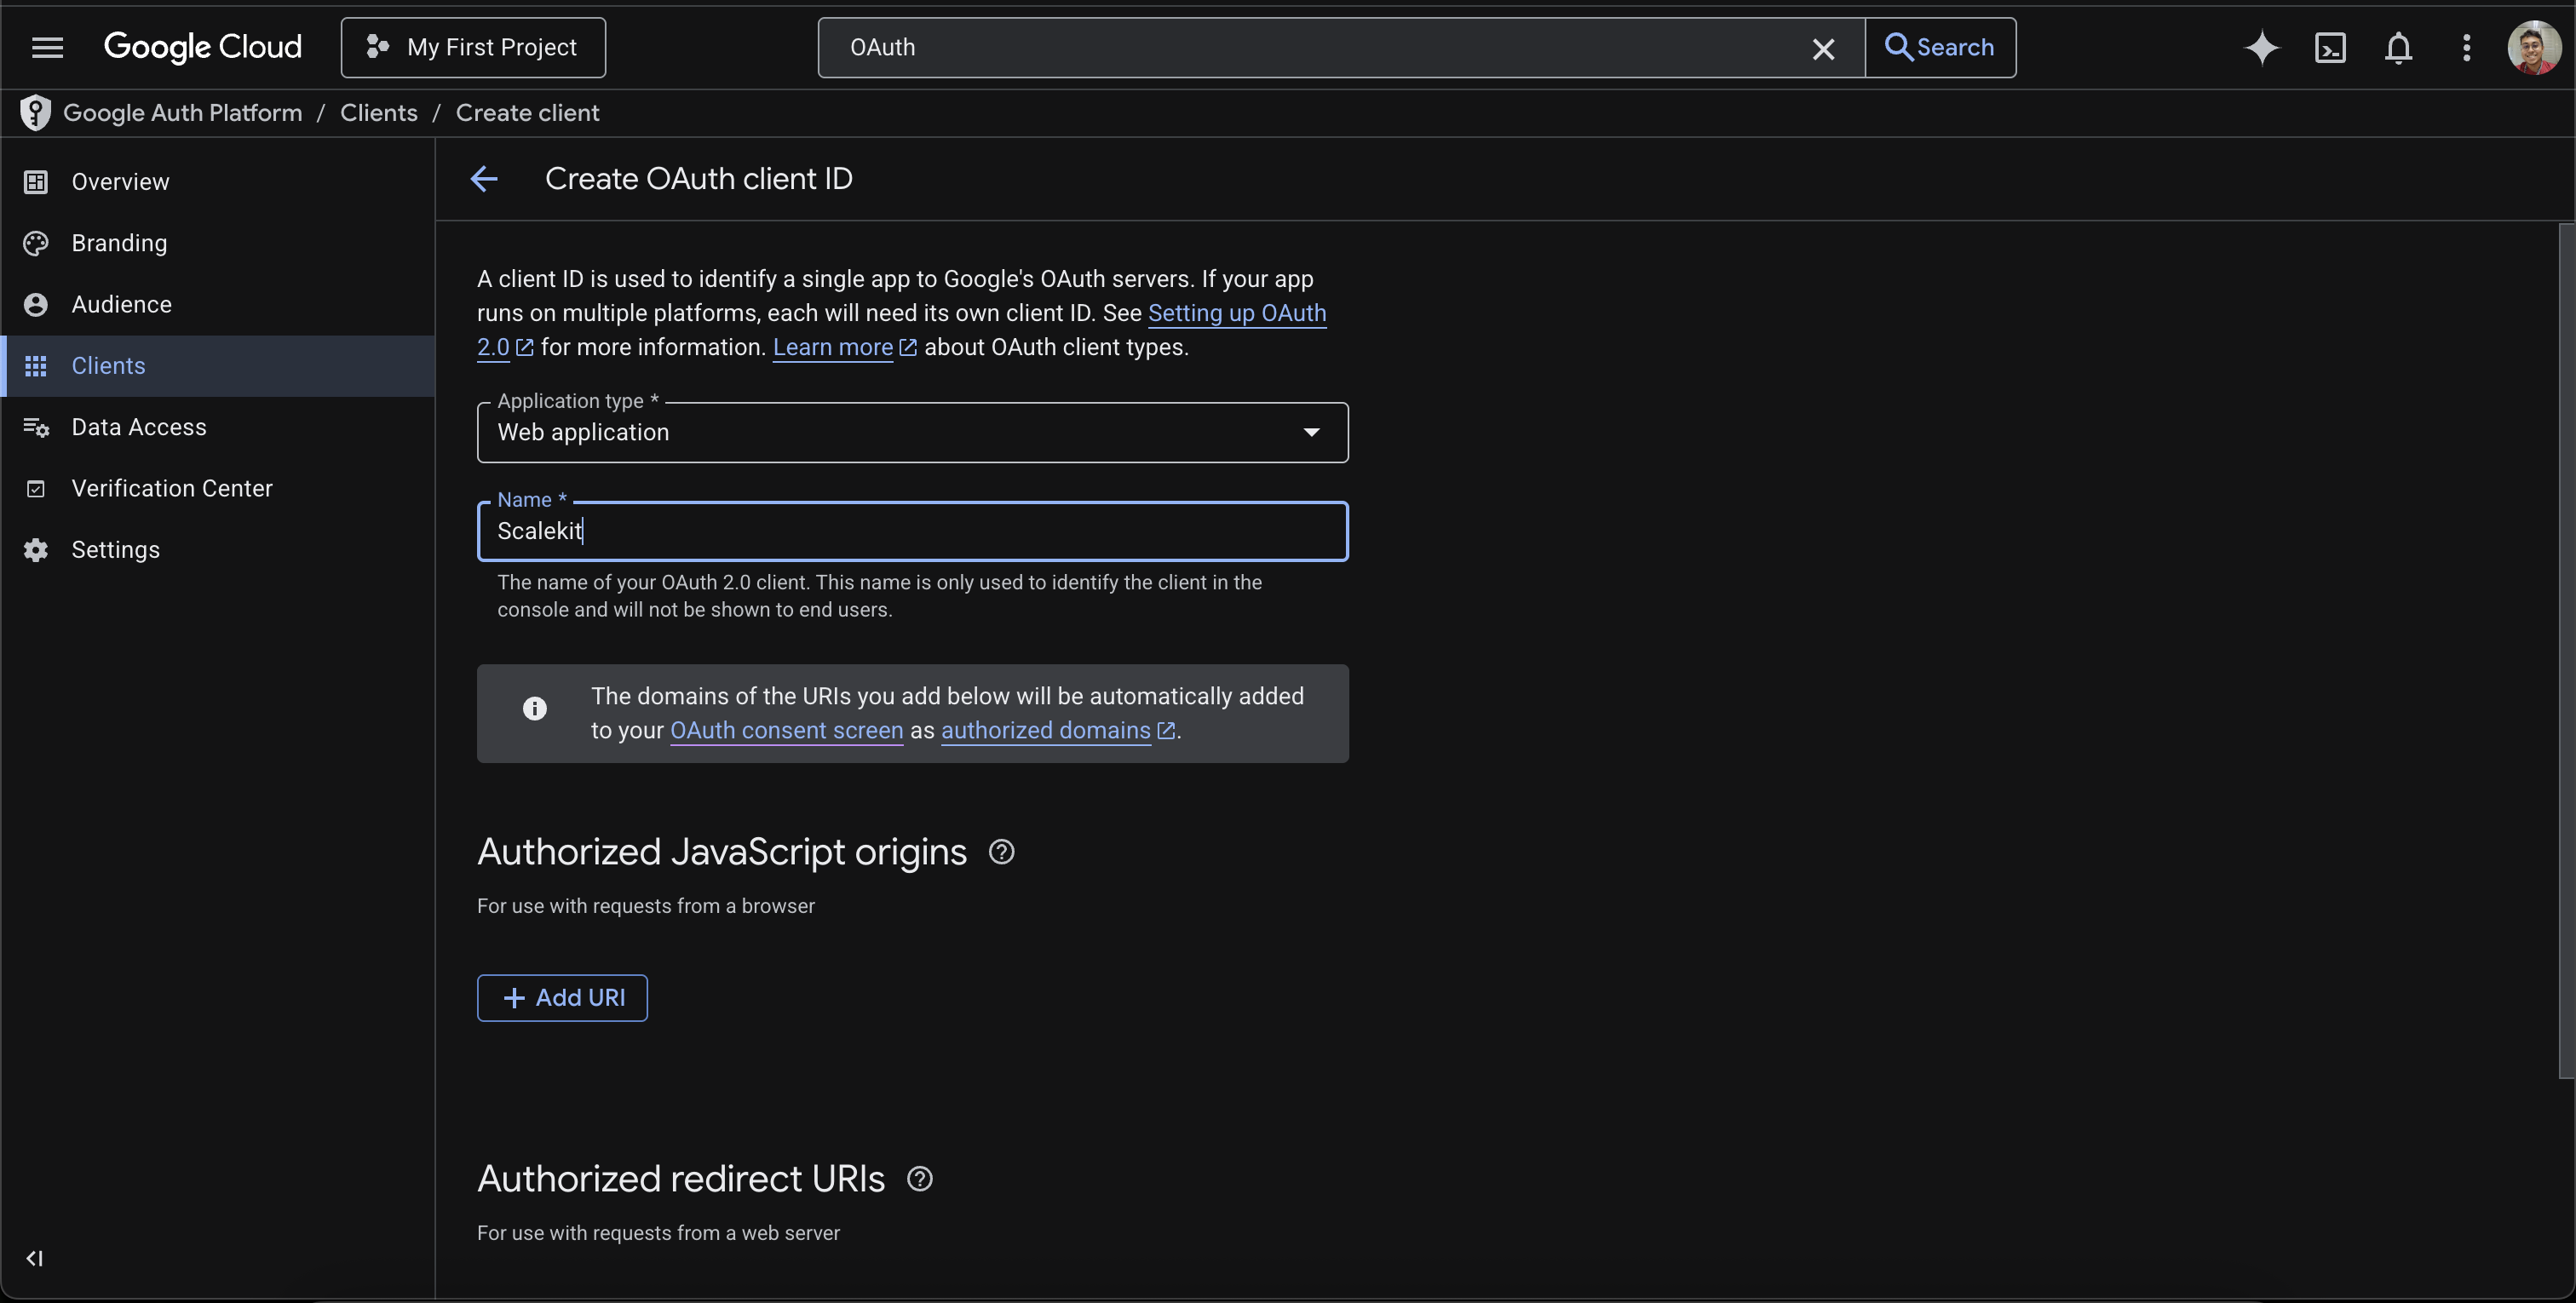Open the navigation hamburger menu
This screenshot has height=1303, width=2576.
[46, 47]
